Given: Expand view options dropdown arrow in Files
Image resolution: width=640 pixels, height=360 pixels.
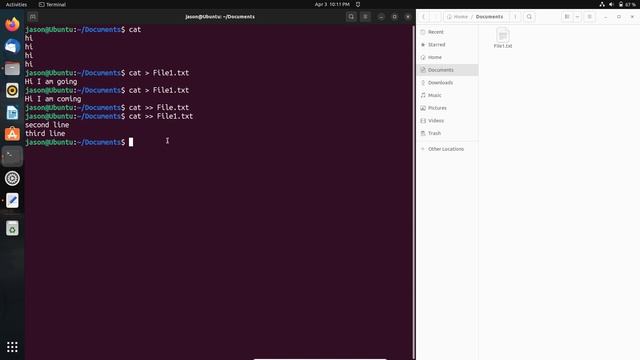Looking at the screenshot, I should [x=577, y=17].
